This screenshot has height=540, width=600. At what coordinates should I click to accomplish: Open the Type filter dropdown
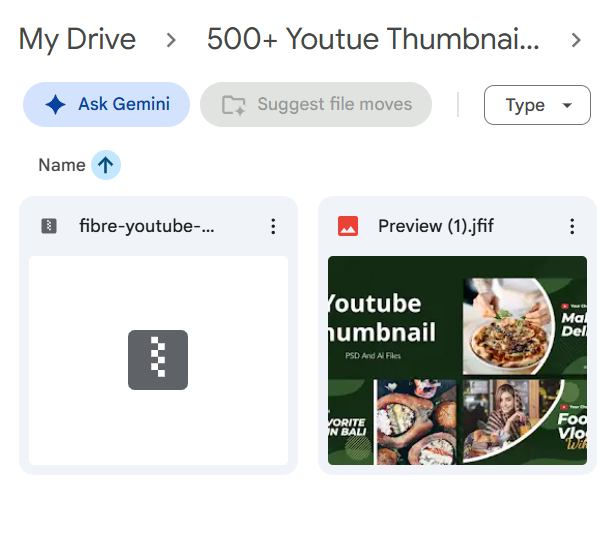tap(537, 105)
